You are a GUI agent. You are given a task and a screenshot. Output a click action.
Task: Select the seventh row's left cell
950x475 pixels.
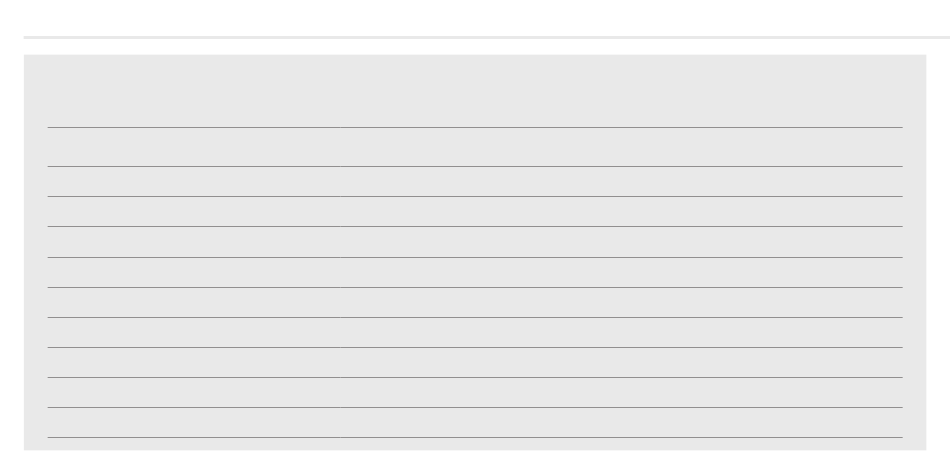tap(194, 333)
